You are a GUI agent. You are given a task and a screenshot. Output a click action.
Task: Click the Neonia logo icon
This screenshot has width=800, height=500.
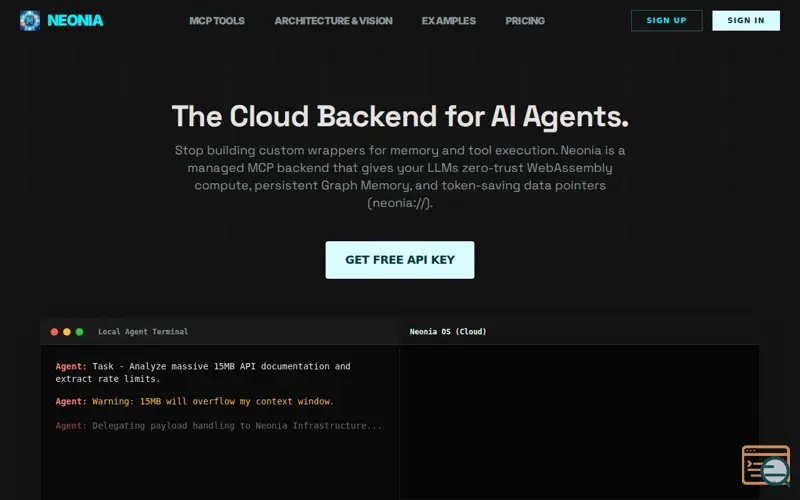tap(30, 20)
